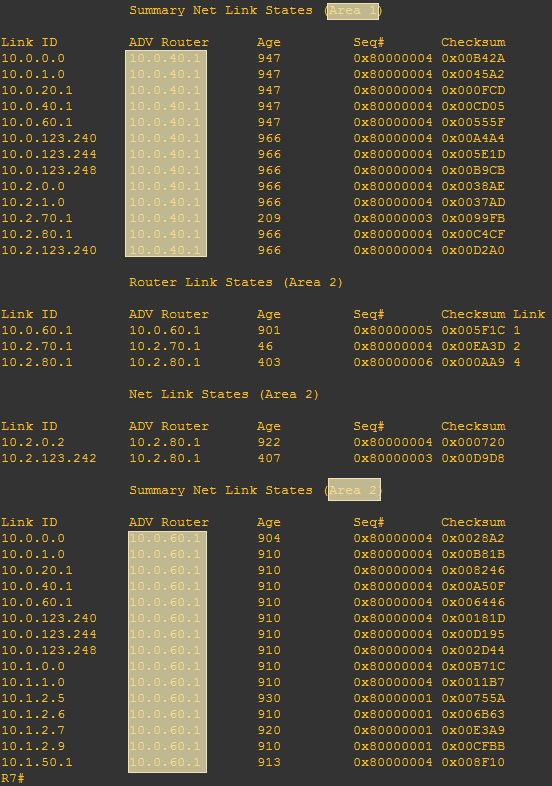552x786 pixels.
Task: Click Link ID 10.1.2.9
Action: [33, 747]
